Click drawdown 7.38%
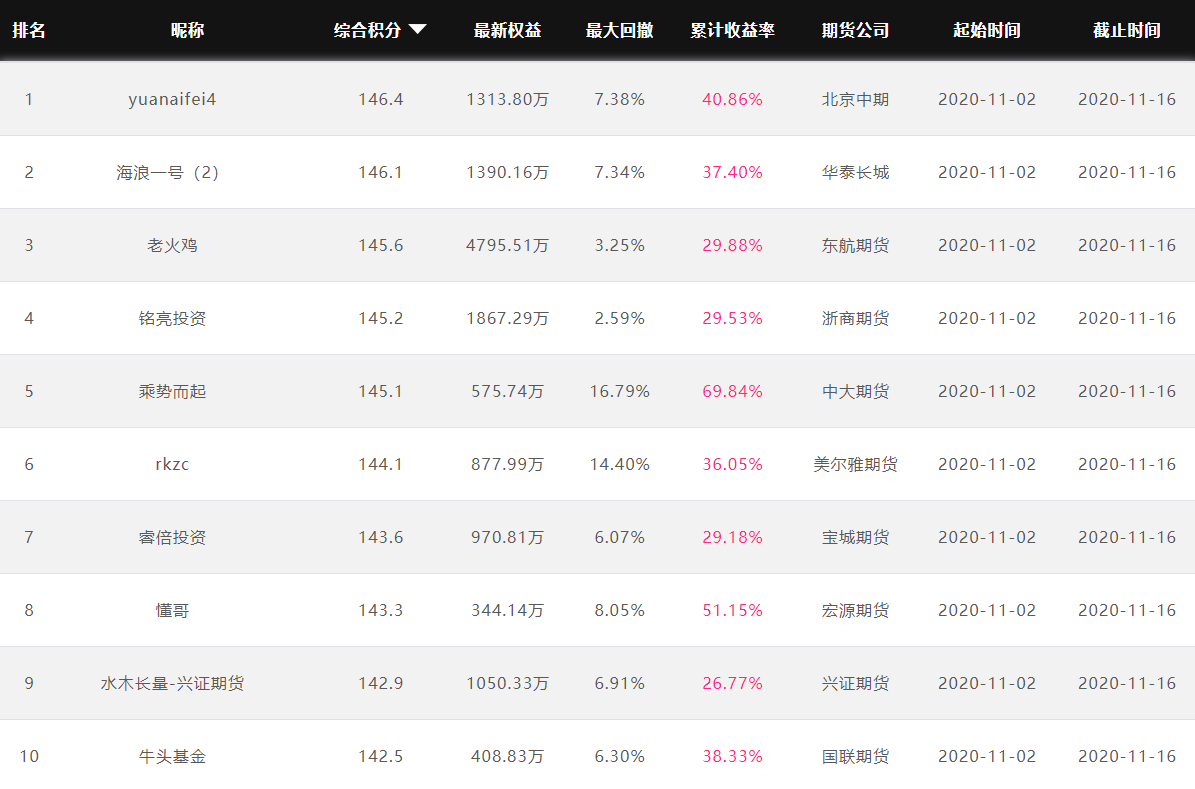 (x=620, y=99)
